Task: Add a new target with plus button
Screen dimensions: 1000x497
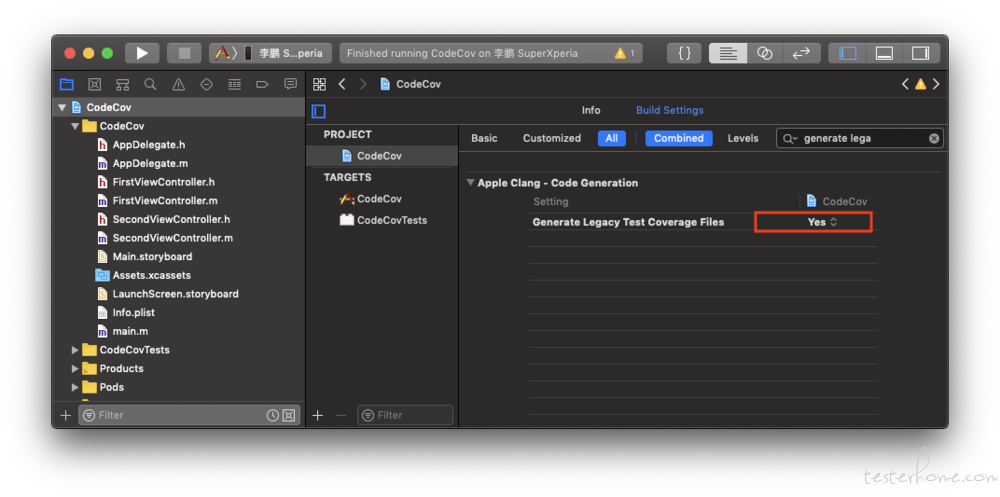Action: [318, 415]
